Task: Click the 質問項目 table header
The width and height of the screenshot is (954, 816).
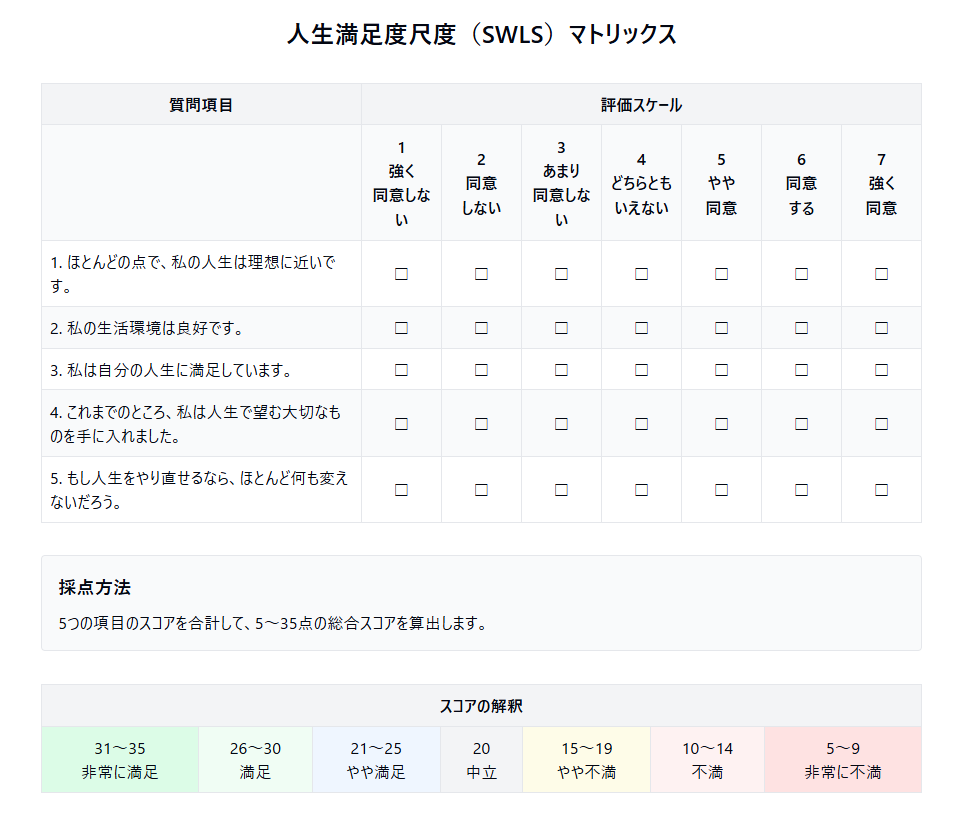Action: pyautogui.click(x=201, y=105)
